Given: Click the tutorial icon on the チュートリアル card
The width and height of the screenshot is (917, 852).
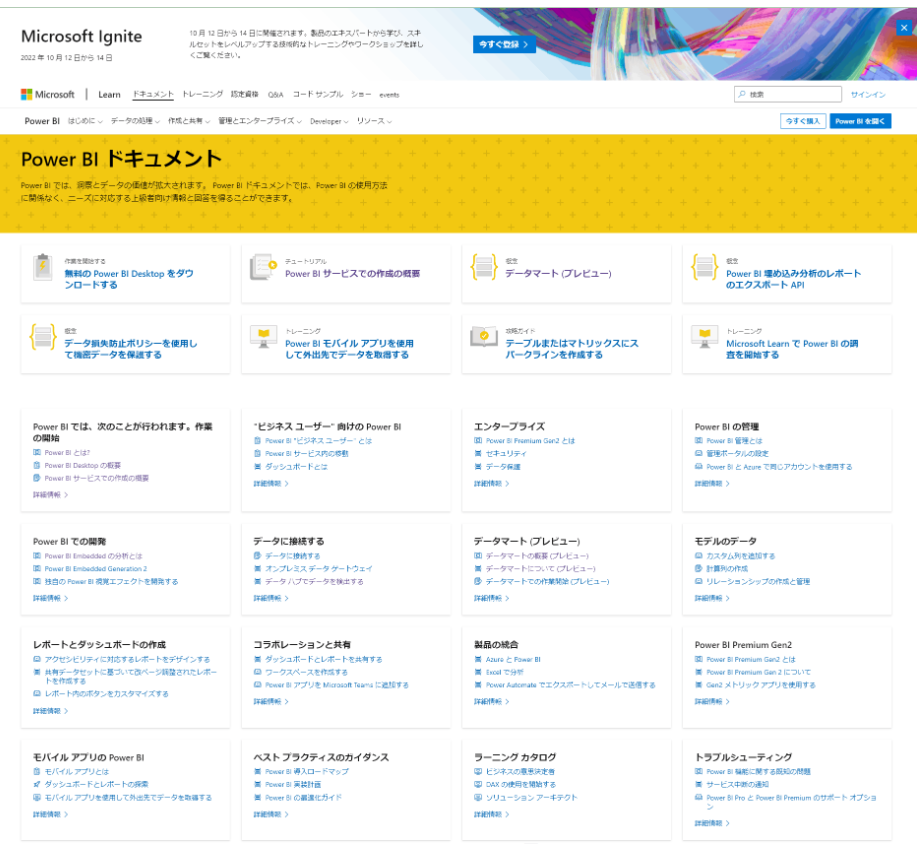Looking at the screenshot, I should (x=263, y=267).
